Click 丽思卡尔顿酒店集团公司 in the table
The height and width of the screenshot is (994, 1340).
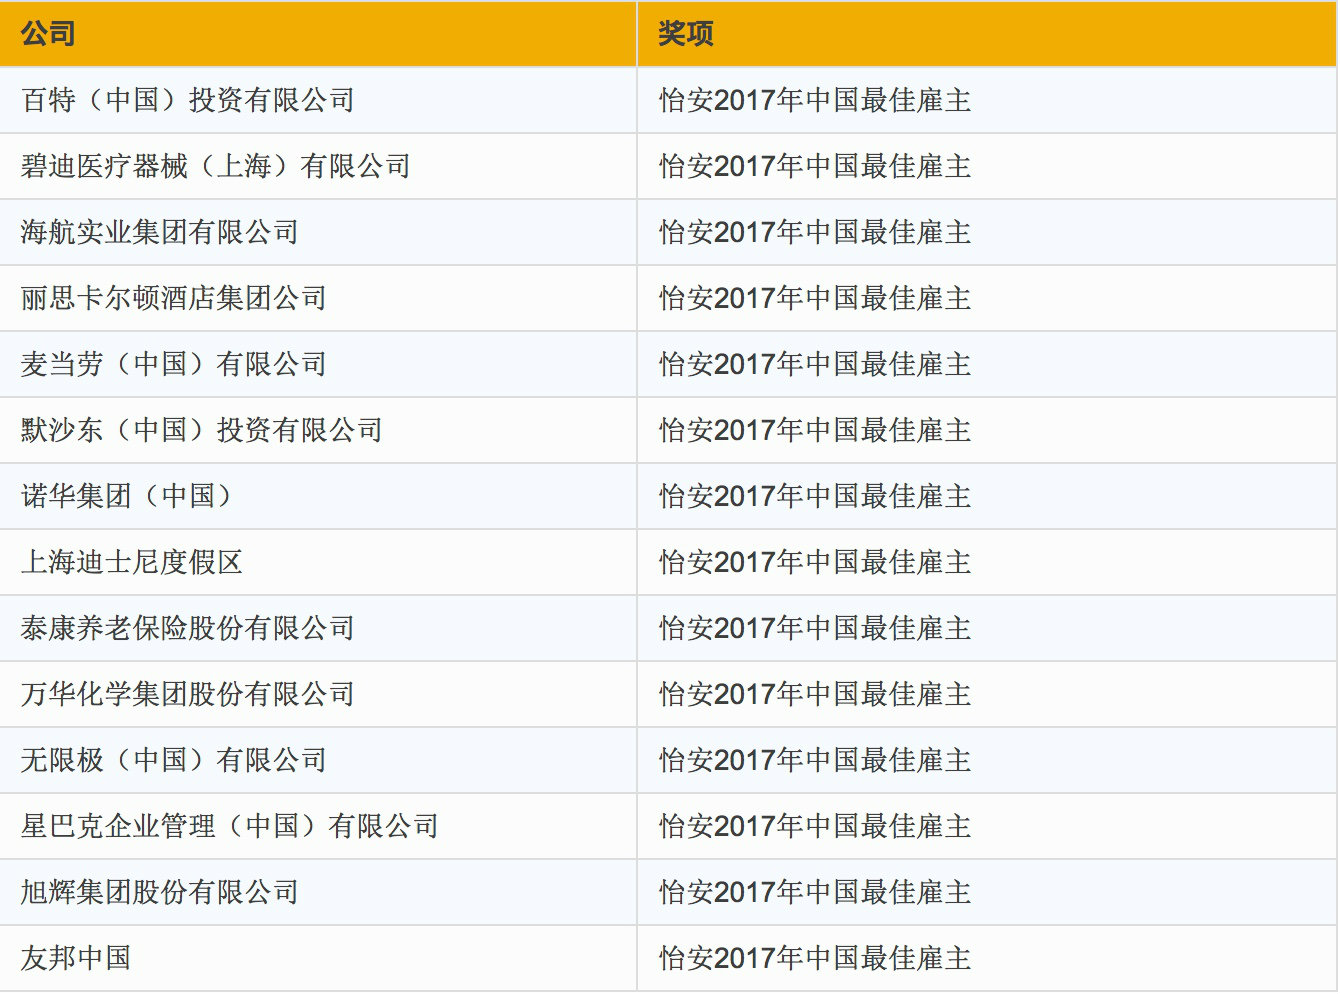[x=174, y=298]
